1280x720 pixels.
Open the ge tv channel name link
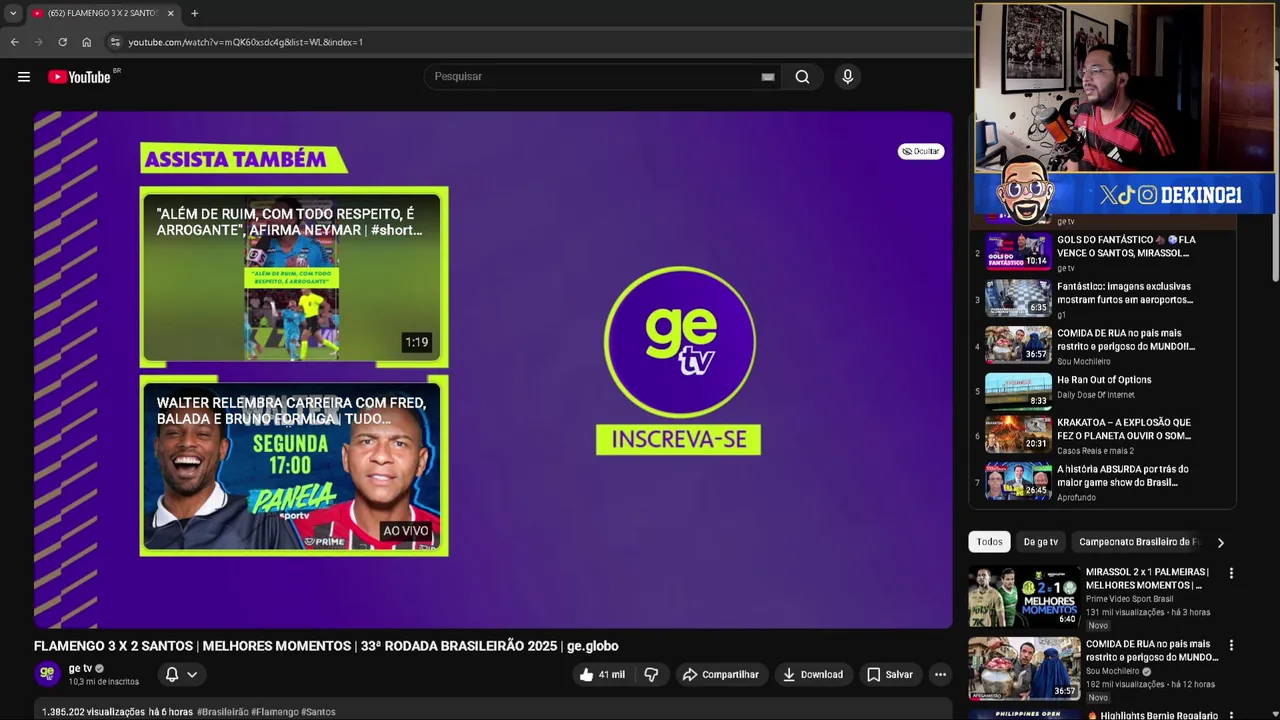(x=80, y=668)
